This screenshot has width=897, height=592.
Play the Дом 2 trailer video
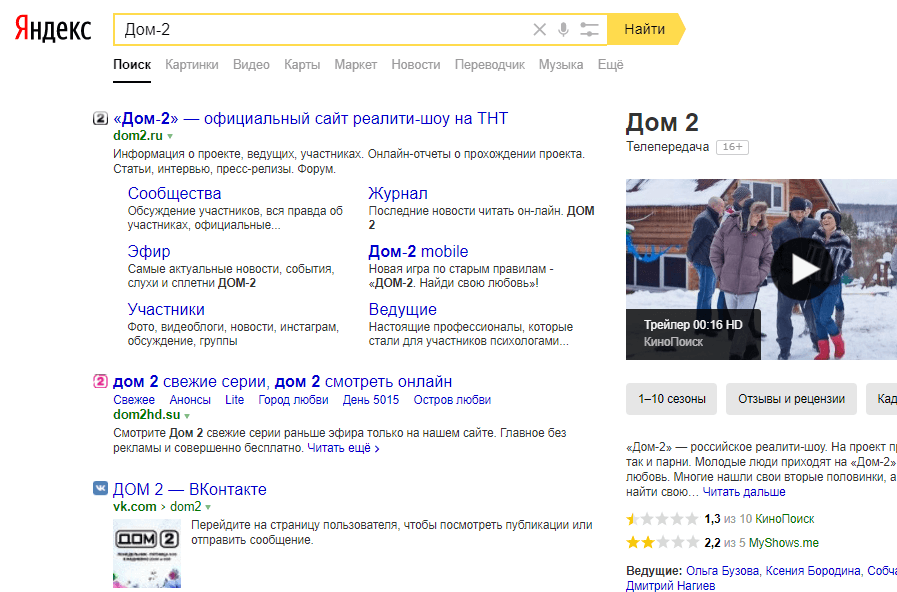(804, 270)
